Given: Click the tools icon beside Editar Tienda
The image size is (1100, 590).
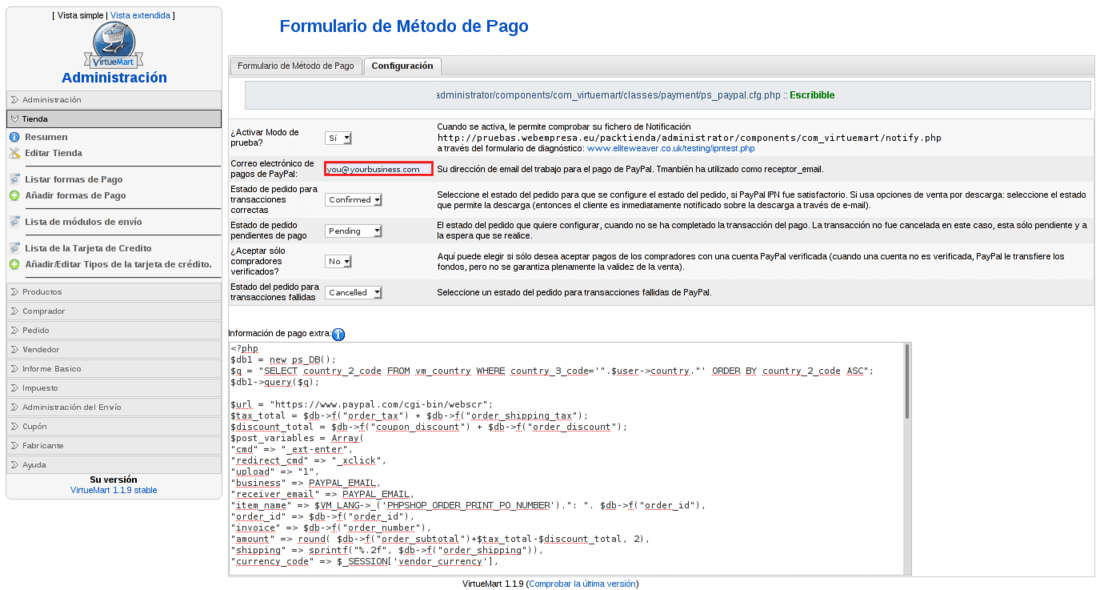Looking at the screenshot, I should point(15,153).
